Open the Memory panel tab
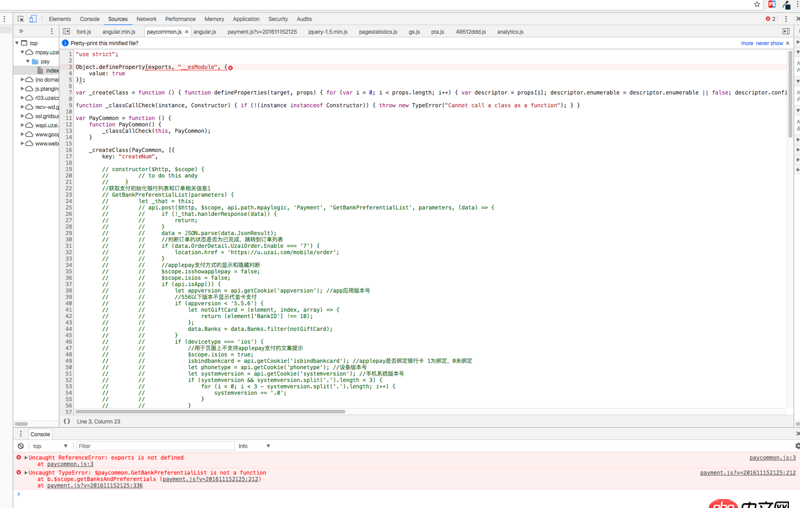The image size is (800, 508). pyautogui.click(x=214, y=19)
